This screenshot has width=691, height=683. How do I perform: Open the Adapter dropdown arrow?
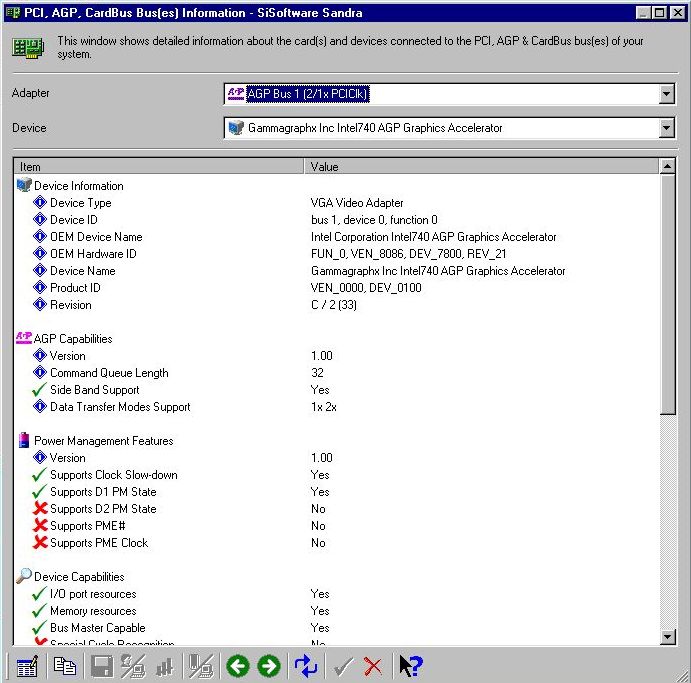[666, 94]
